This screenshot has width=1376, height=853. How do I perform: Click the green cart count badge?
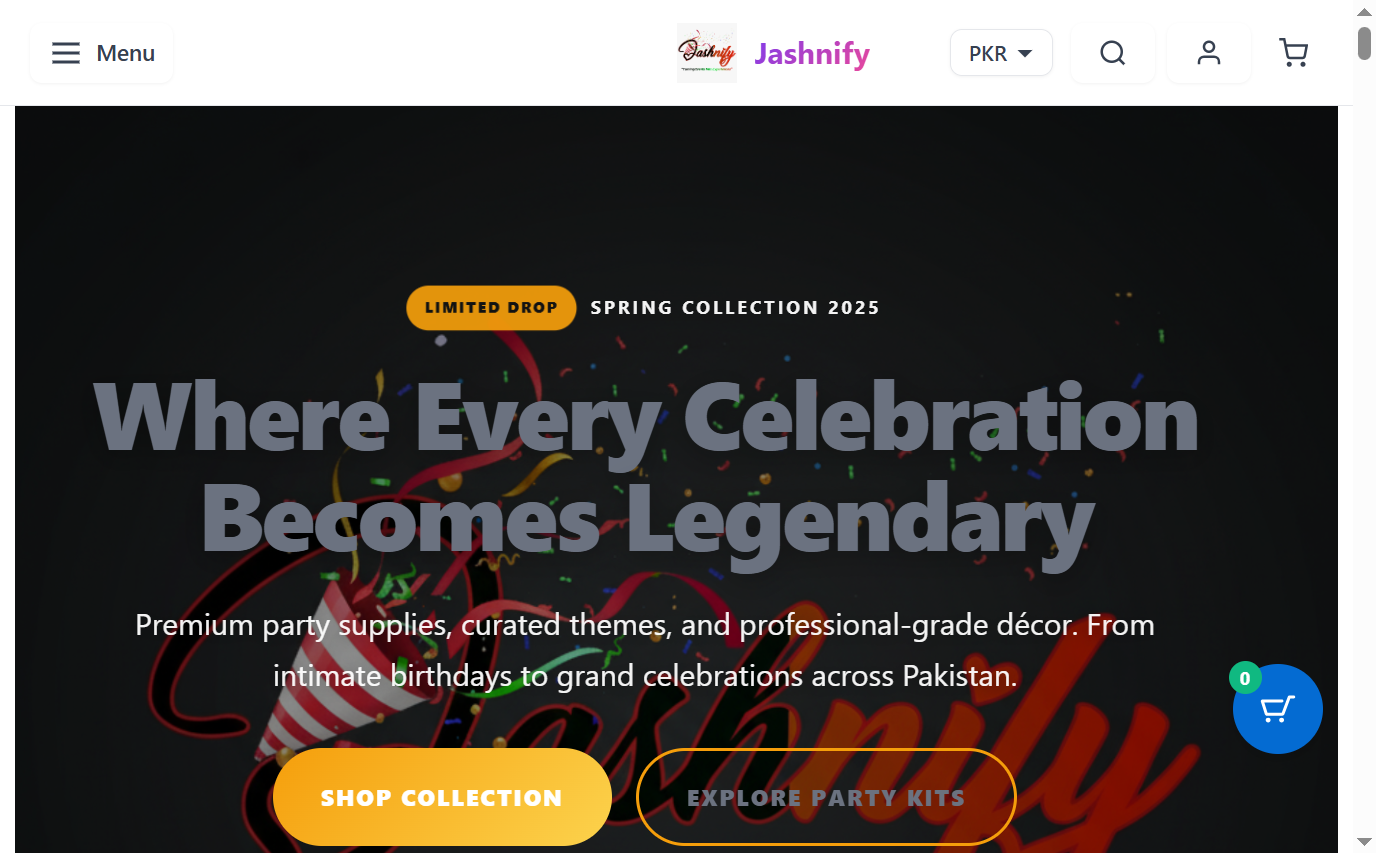(1245, 679)
